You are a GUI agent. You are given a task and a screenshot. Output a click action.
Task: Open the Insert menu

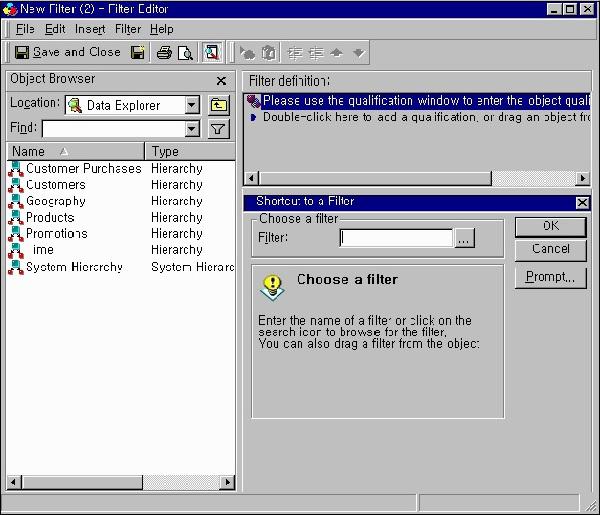coord(90,29)
